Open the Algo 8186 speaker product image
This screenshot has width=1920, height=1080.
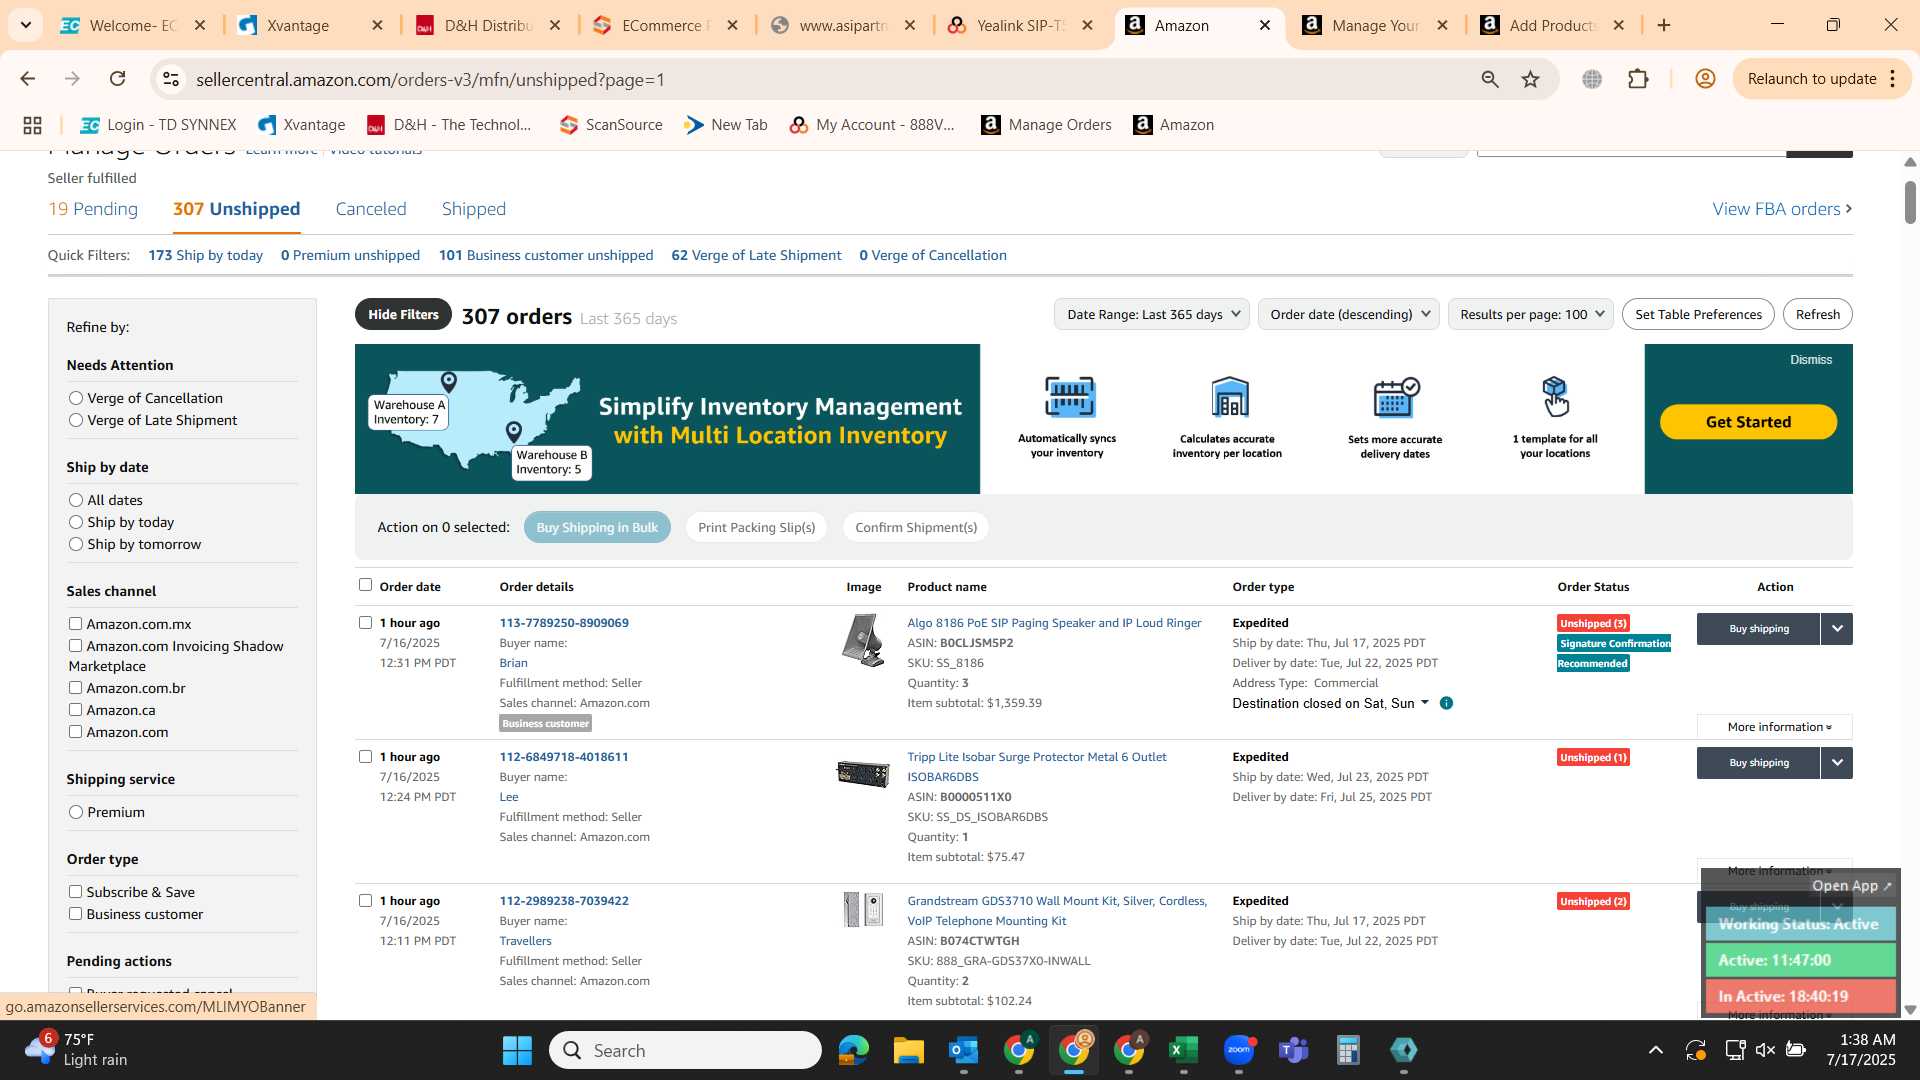pyautogui.click(x=863, y=641)
